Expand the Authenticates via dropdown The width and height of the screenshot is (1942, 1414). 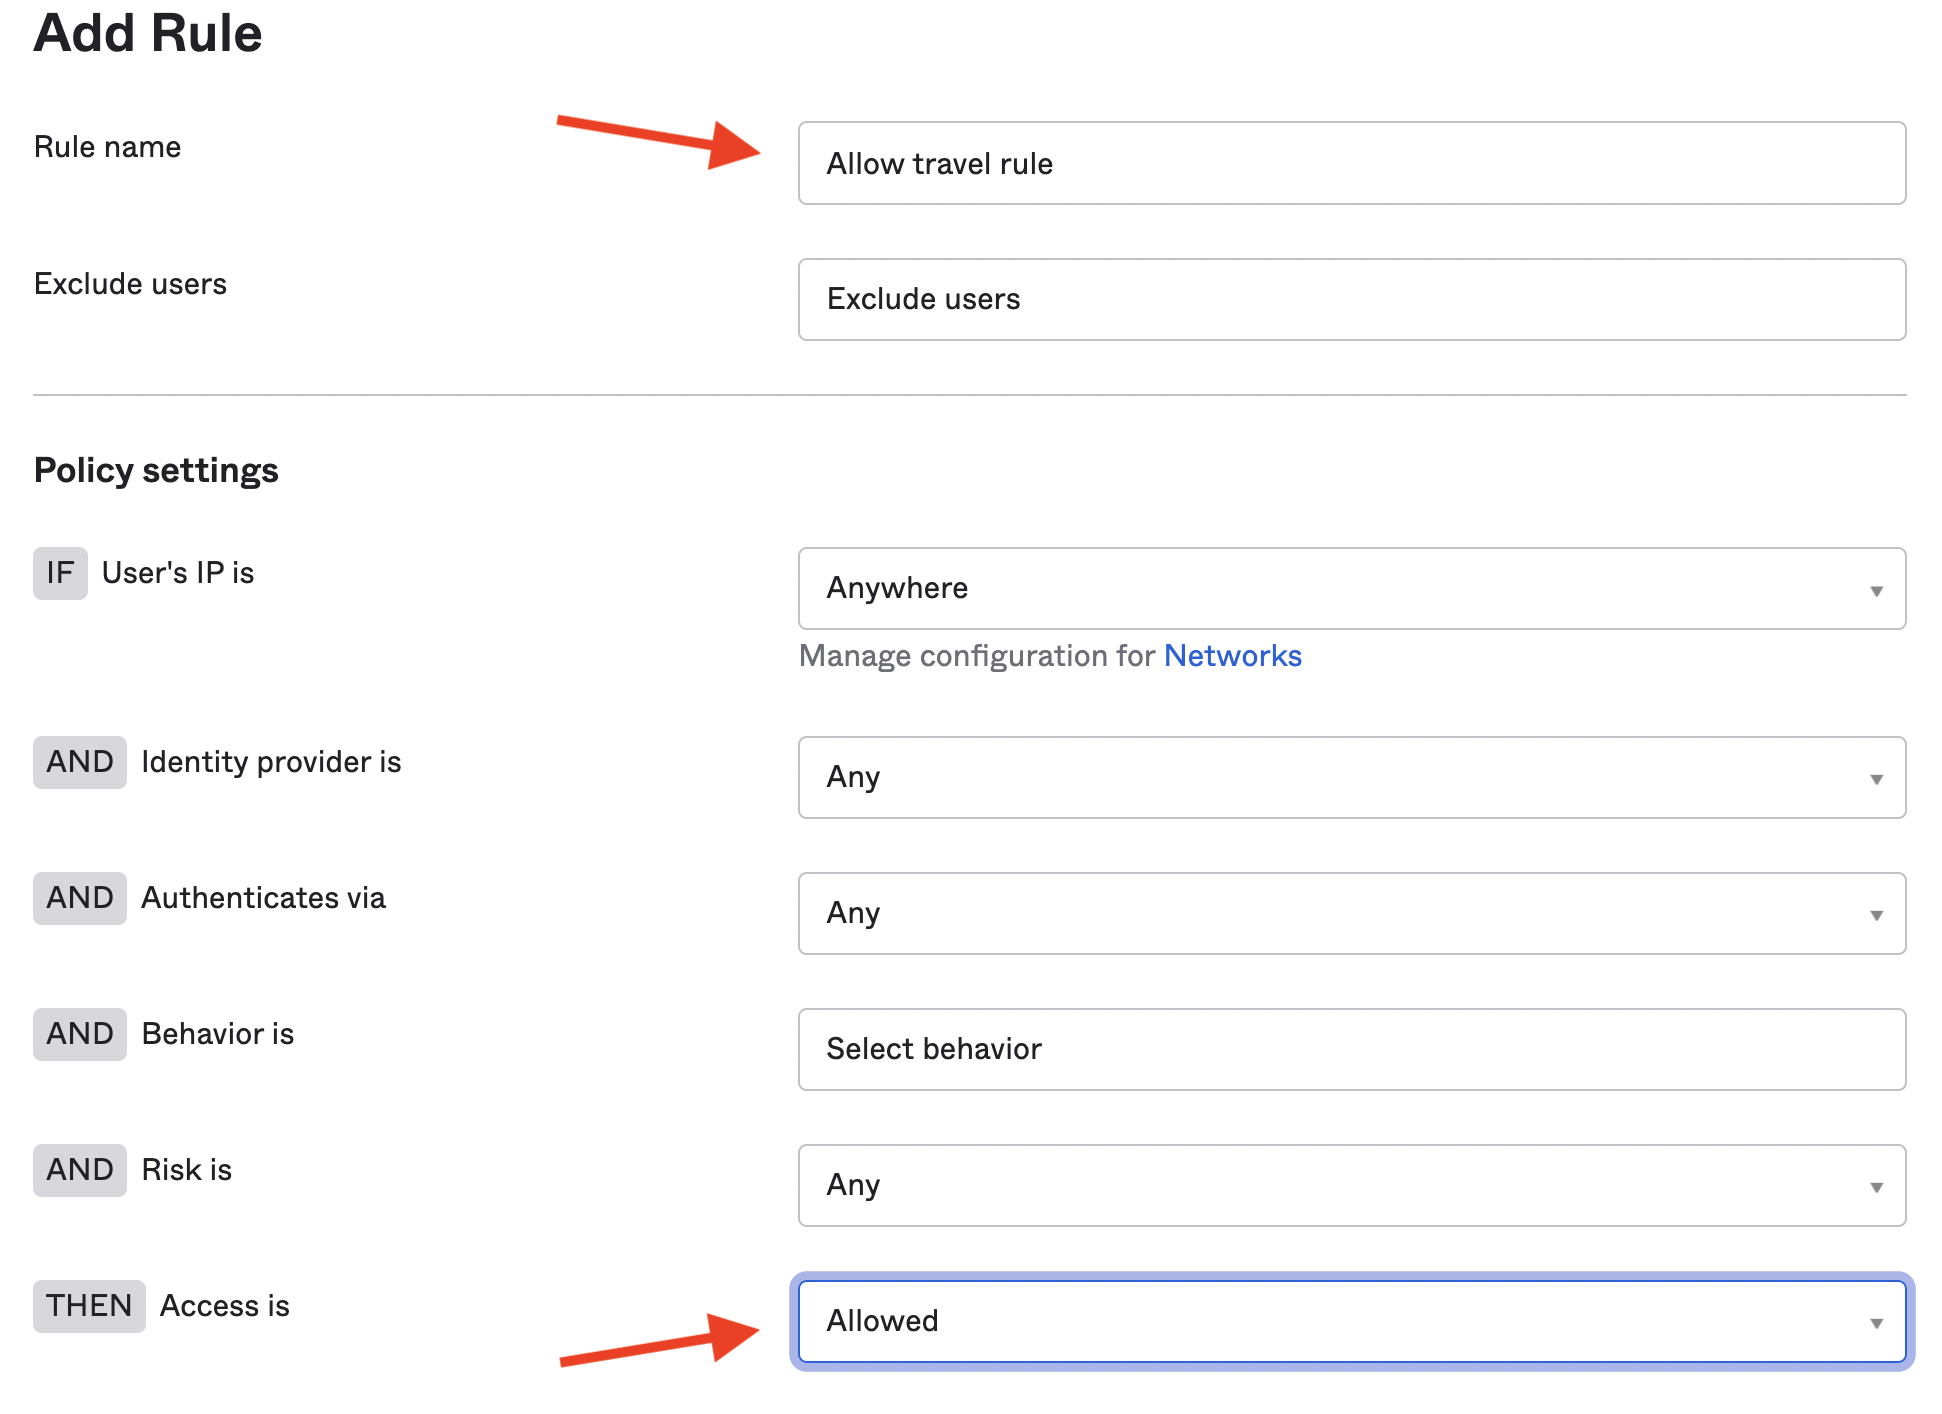1351,913
